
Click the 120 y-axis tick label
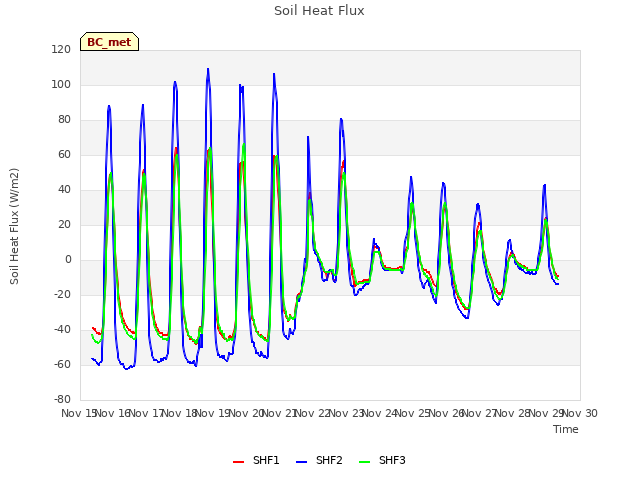[61, 49]
